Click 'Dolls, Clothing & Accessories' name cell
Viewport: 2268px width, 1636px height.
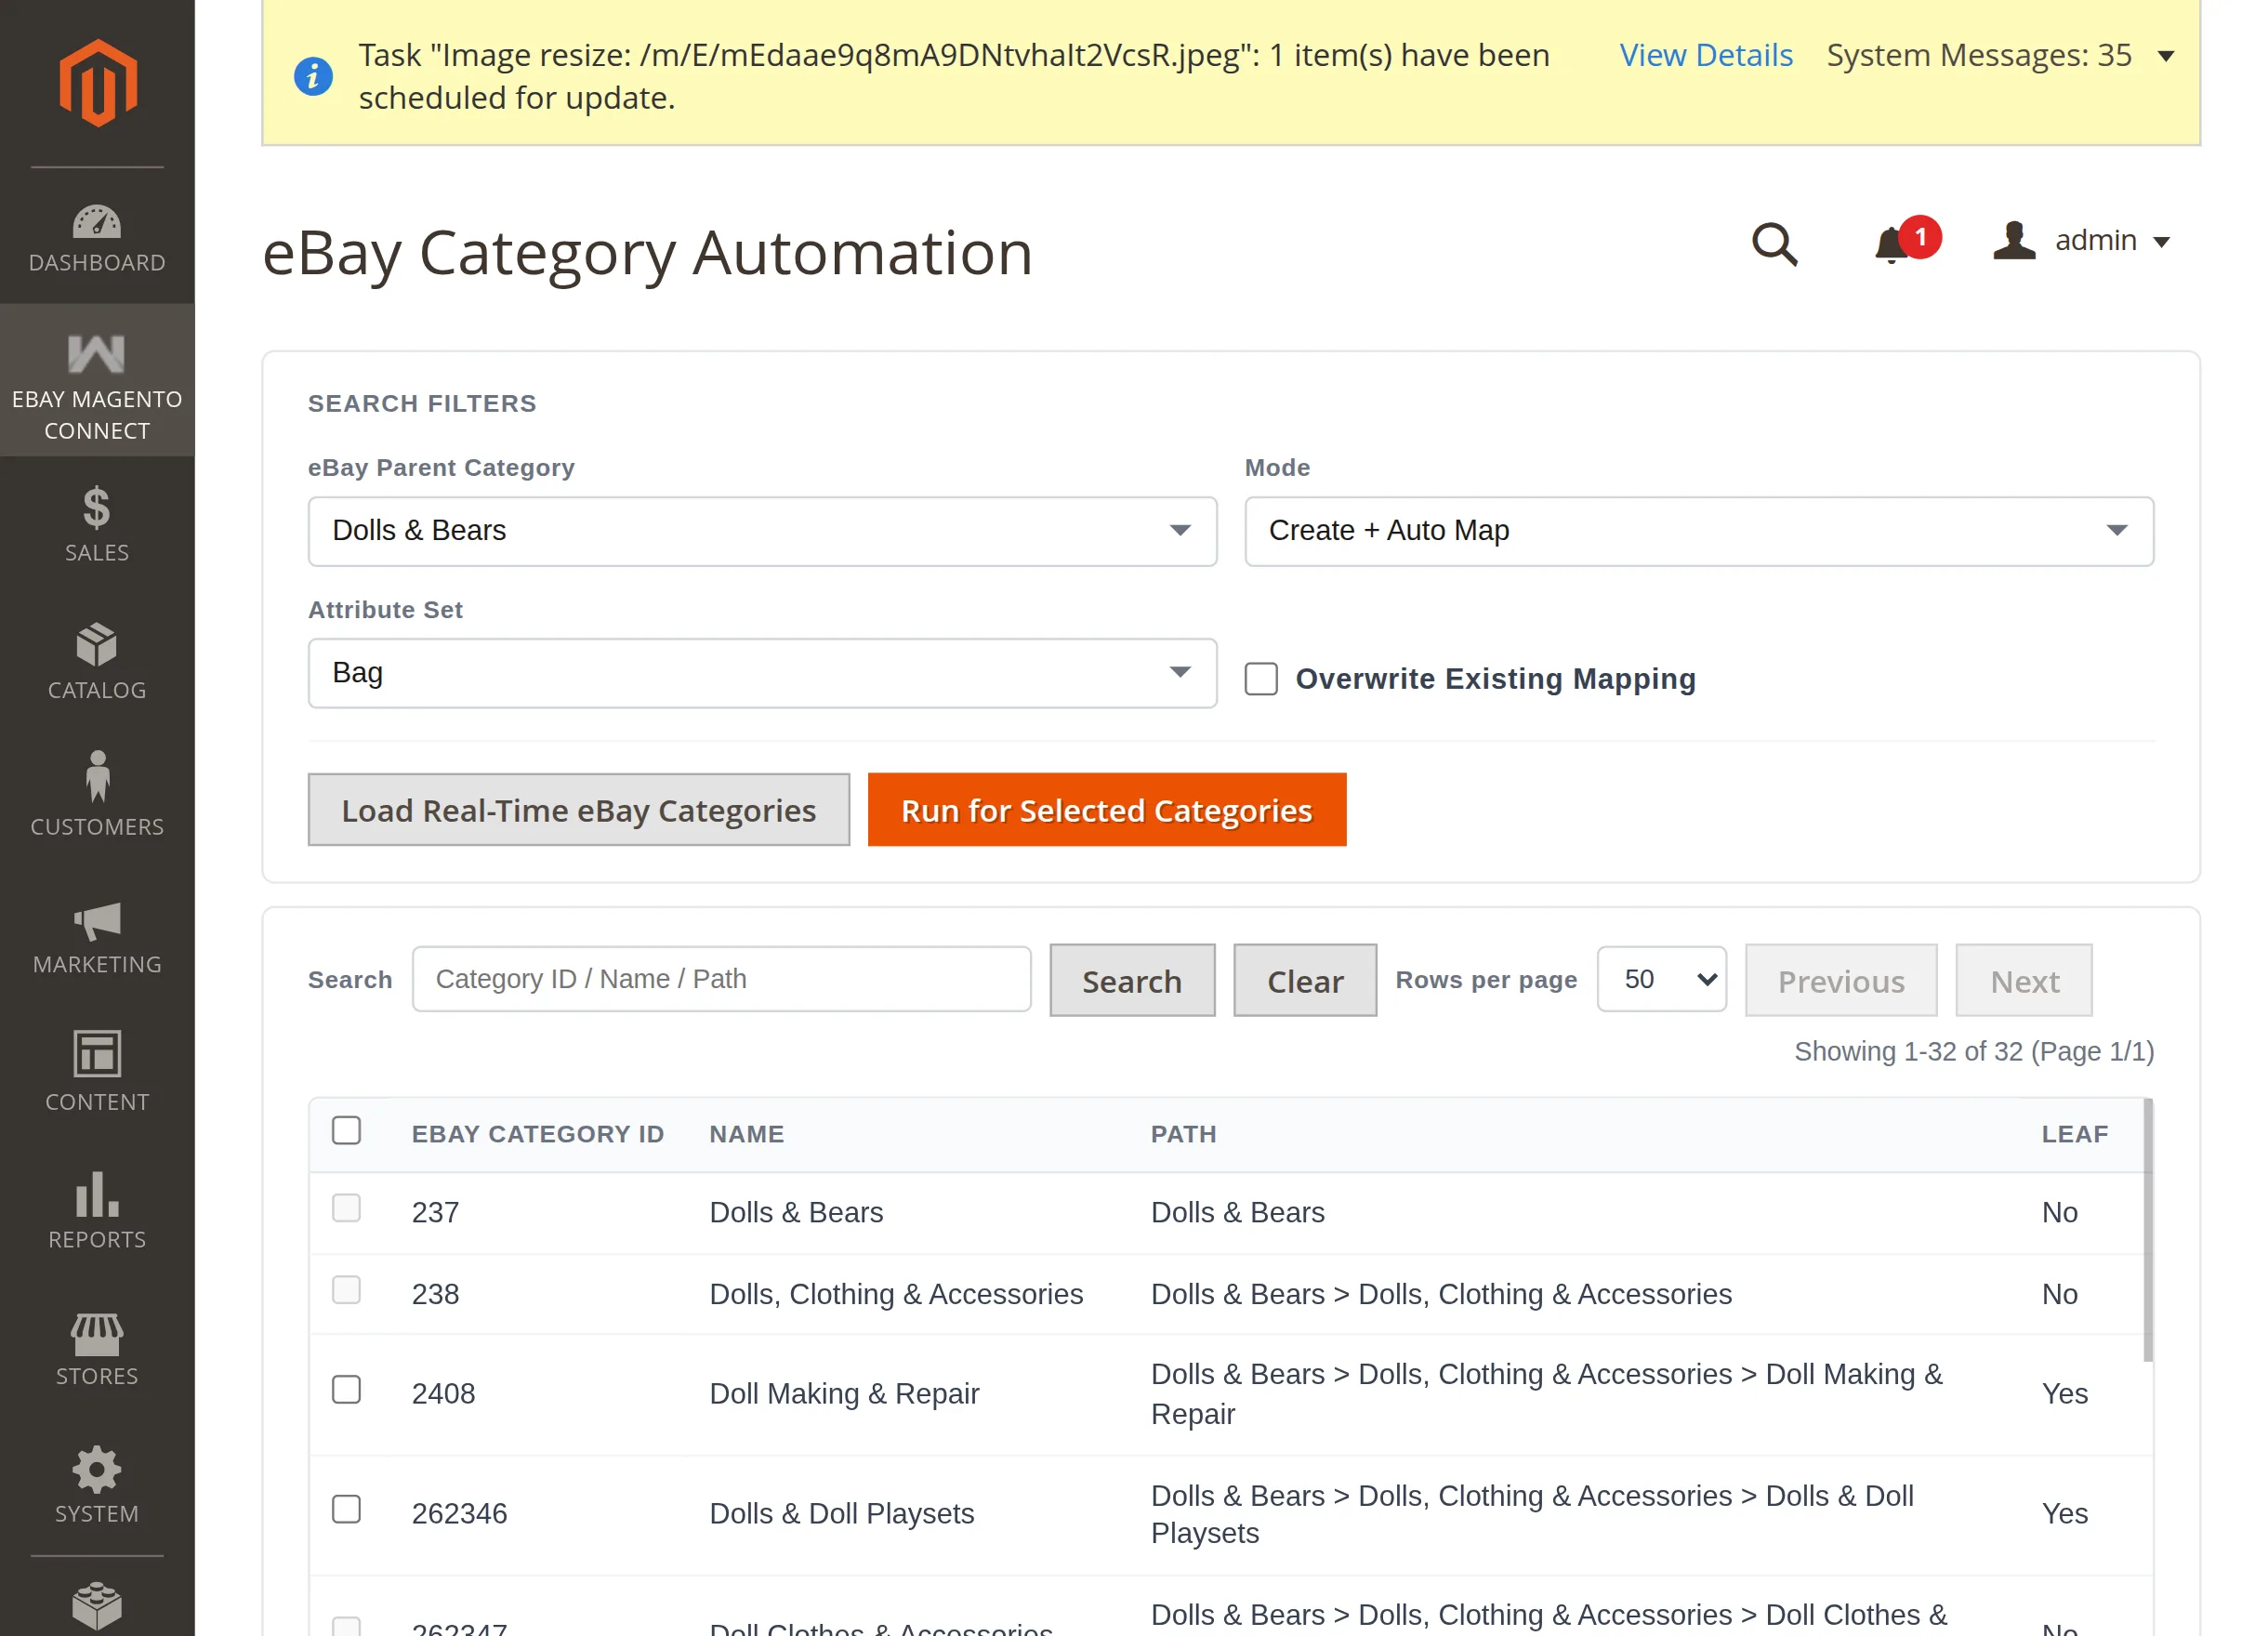[896, 1294]
